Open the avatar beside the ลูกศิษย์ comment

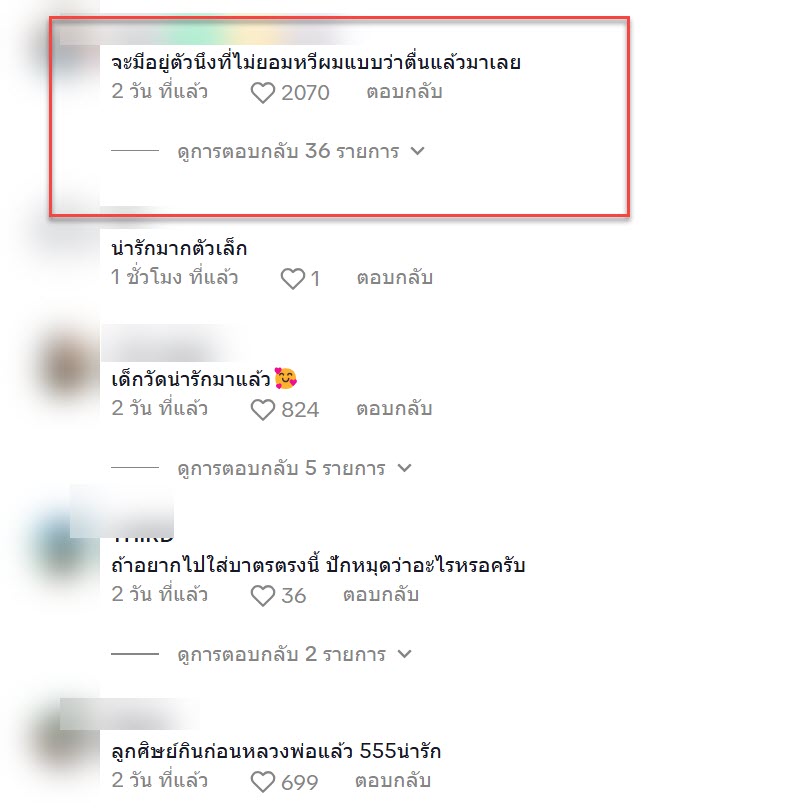coord(65,736)
